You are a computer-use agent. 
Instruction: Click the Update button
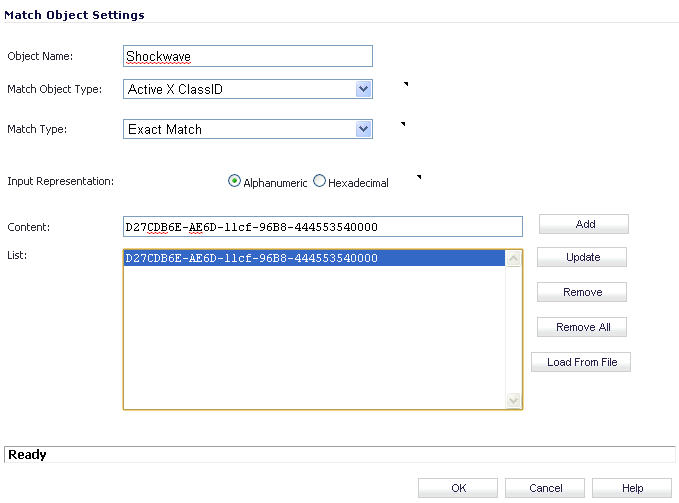582,257
